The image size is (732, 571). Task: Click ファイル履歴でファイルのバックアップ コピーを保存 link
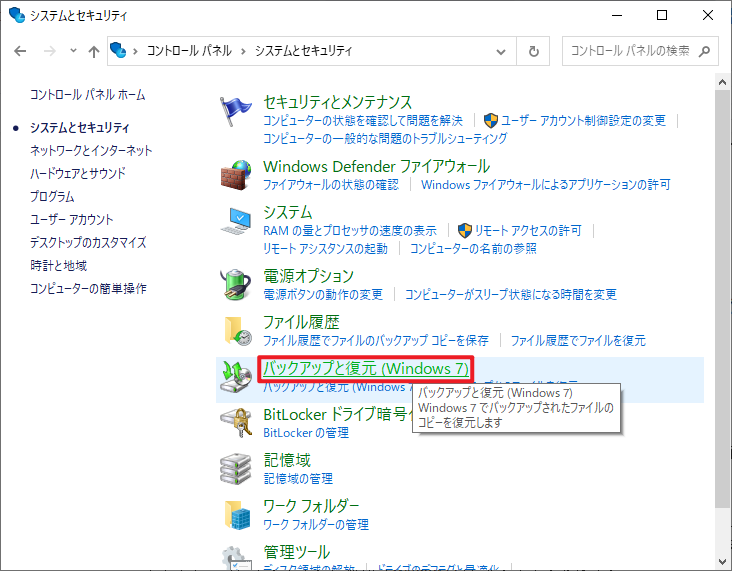coord(376,341)
